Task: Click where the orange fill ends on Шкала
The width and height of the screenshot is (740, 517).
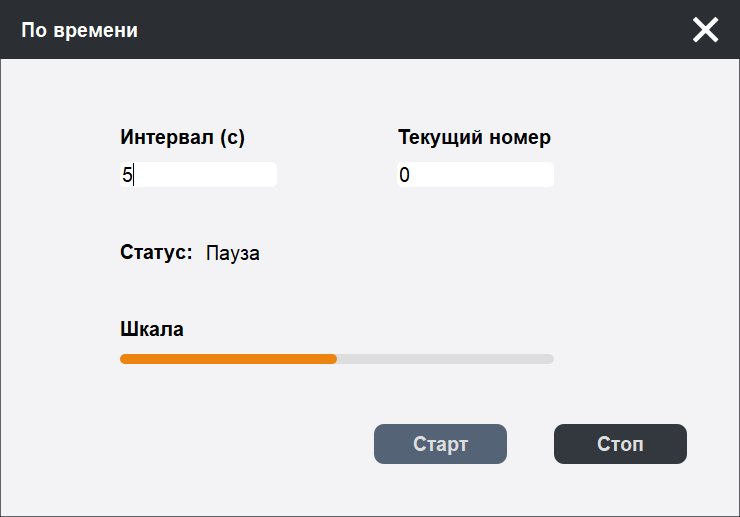Action: point(335,359)
